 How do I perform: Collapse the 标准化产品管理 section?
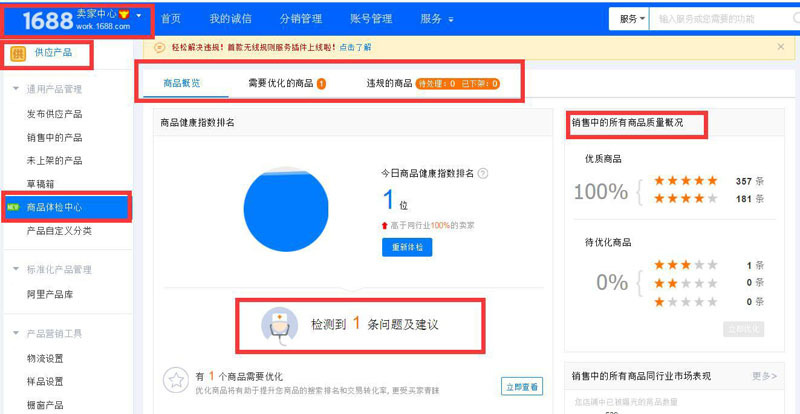tap(16, 269)
